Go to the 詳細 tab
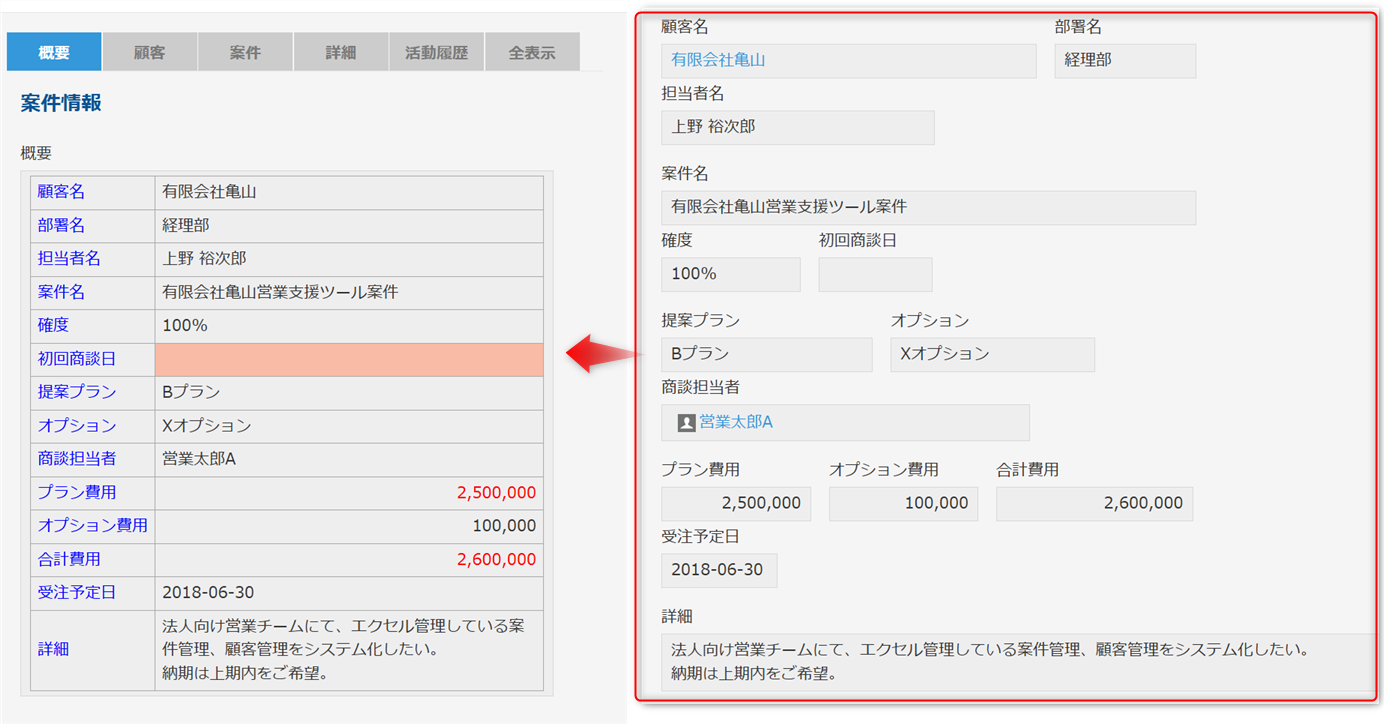Image resolution: width=1384 pixels, height=724 pixels. [x=341, y=52]
